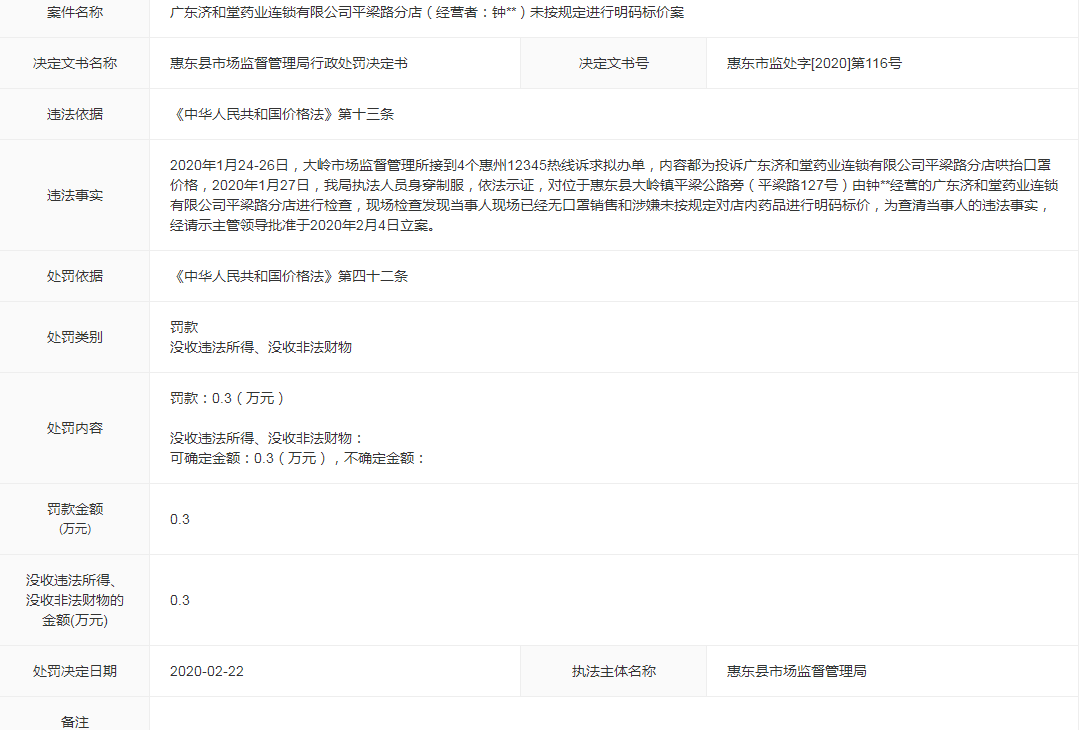Select the 没收违法所得、没收非法财物的金额 label
Image resolution: width=1079 pixels, height=730 pixels.
(x=74, y=600)
